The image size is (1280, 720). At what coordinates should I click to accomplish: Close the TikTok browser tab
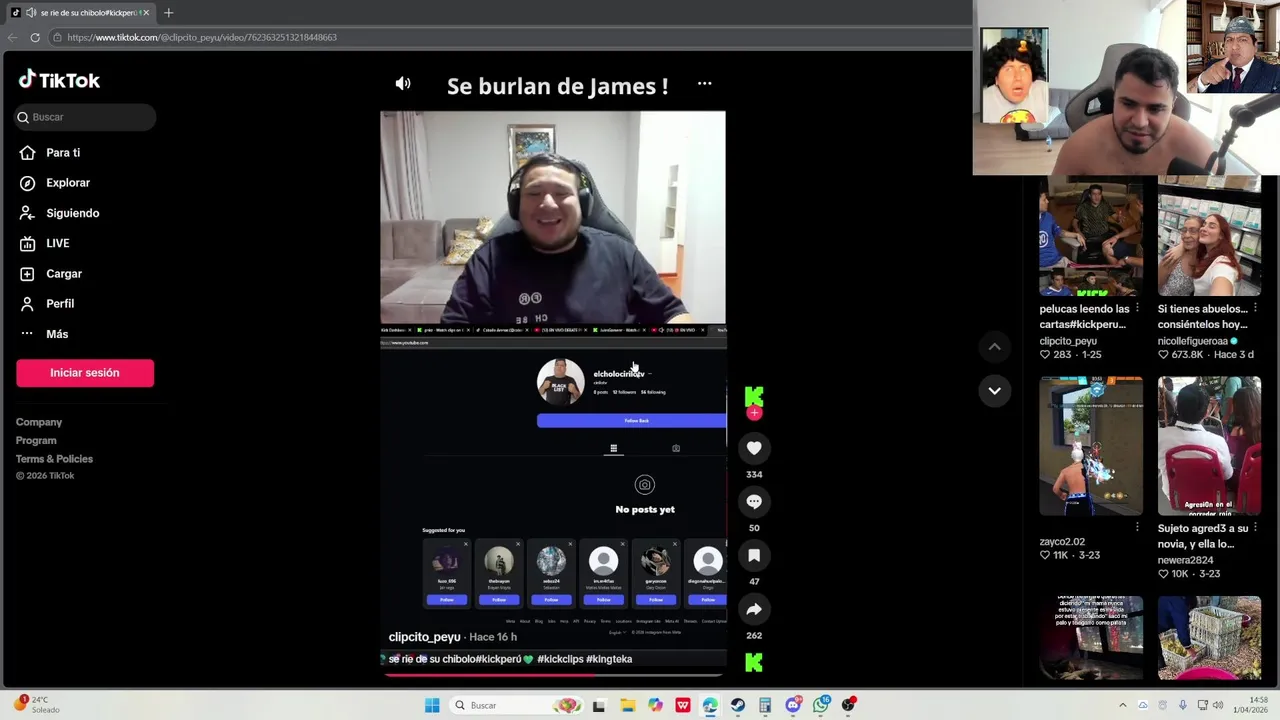[145, 13]
